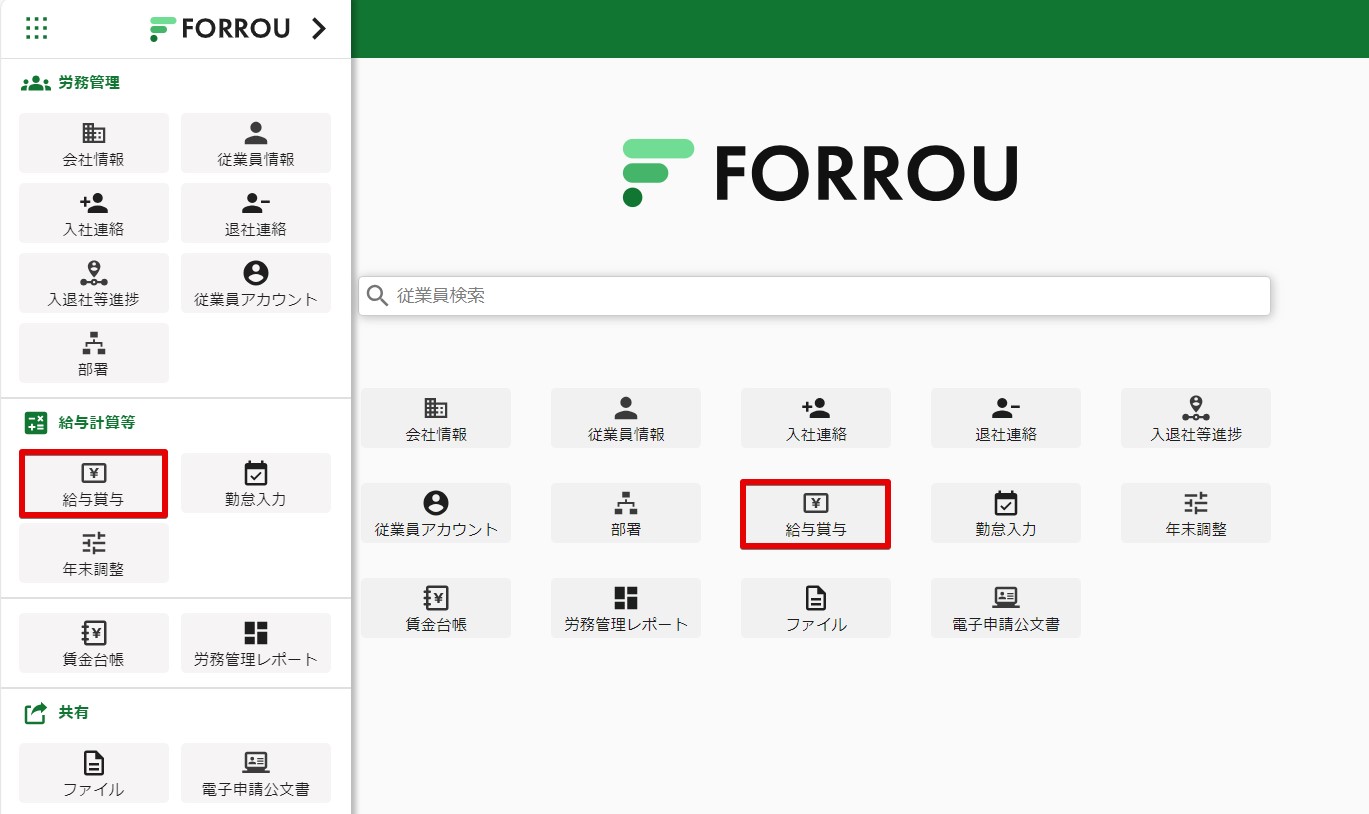
Task: Open 会社情報 tile on main dashboard
Action: tap(436, 418)
